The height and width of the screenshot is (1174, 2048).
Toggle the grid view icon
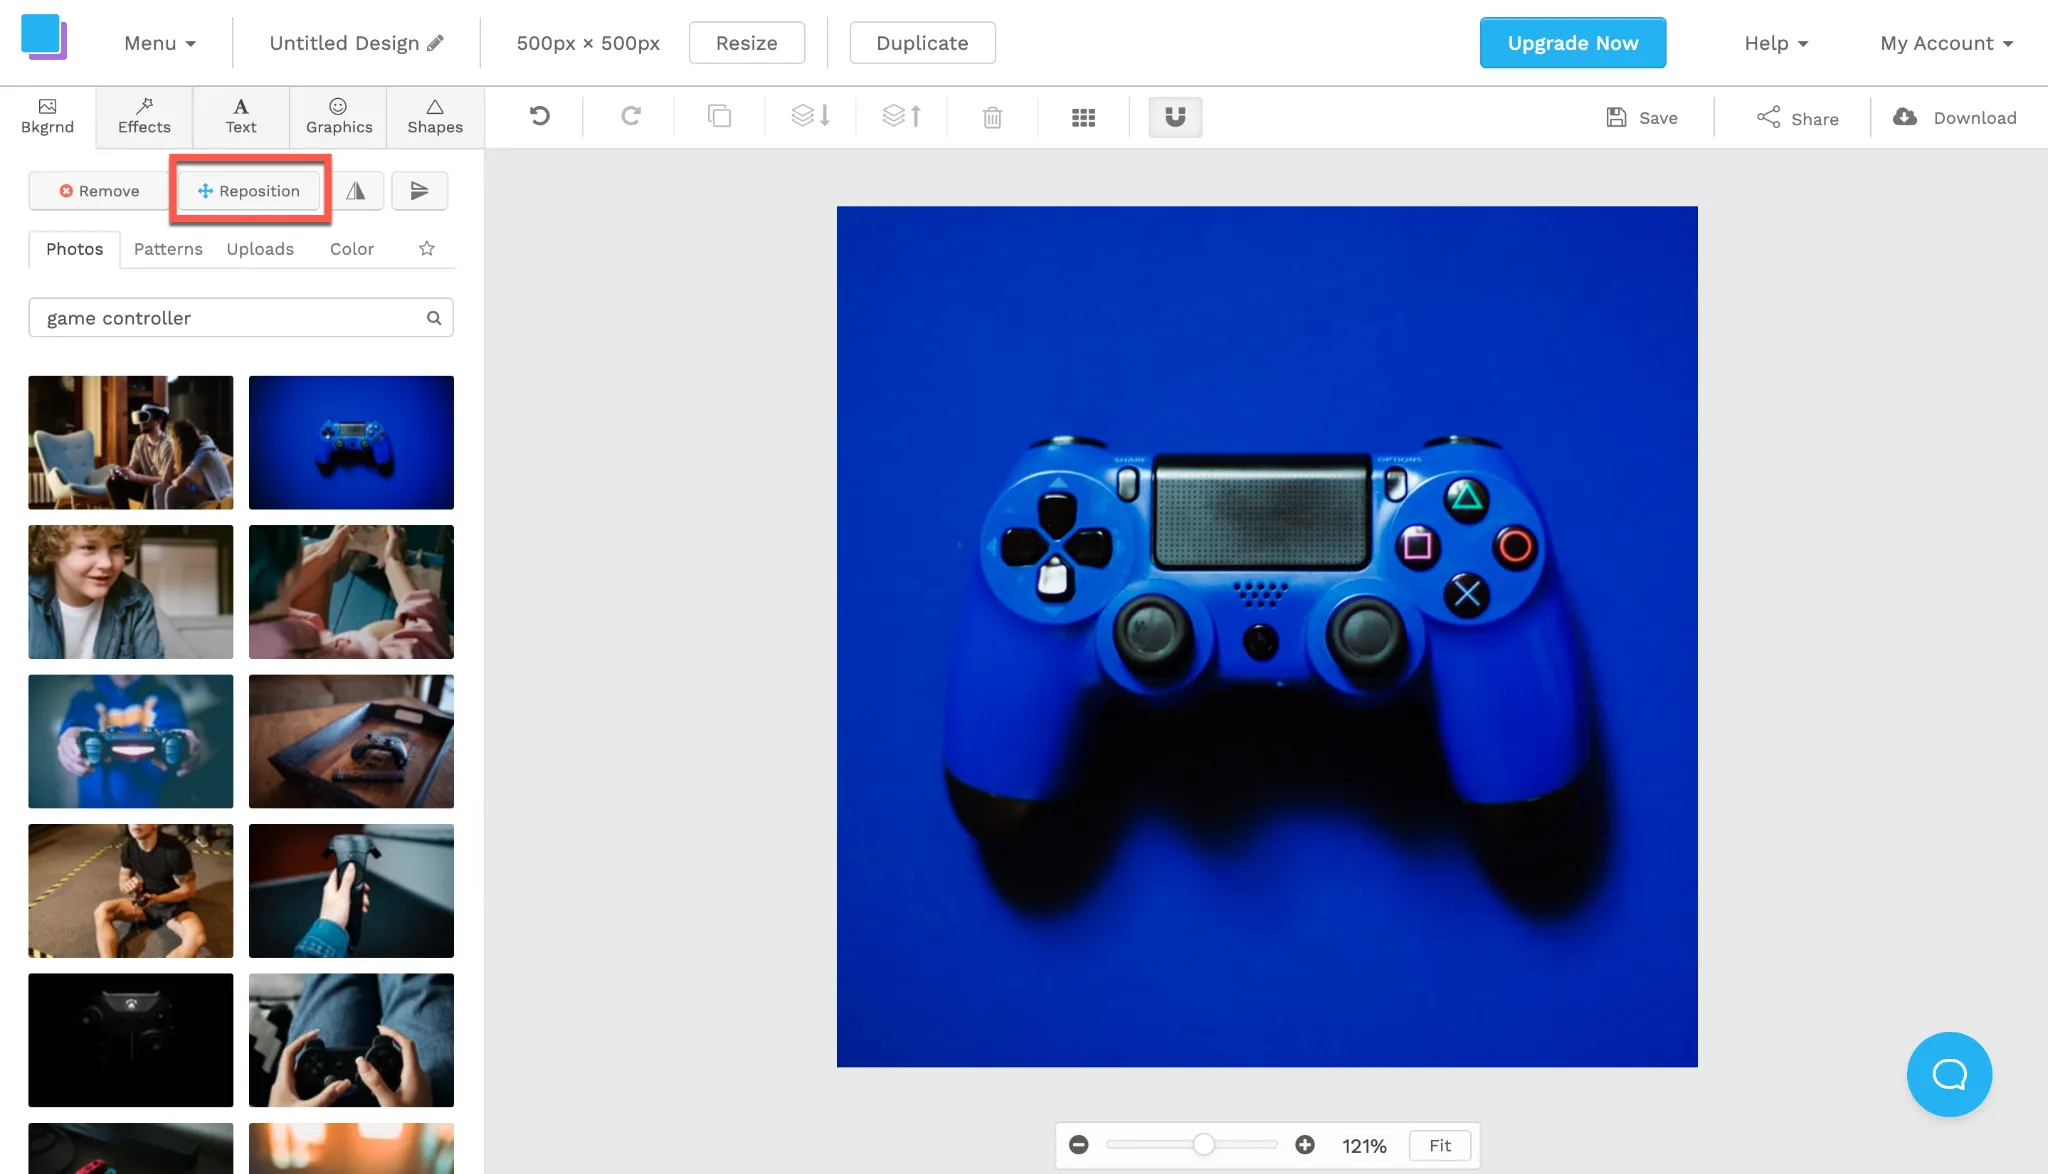point(1083,117)
